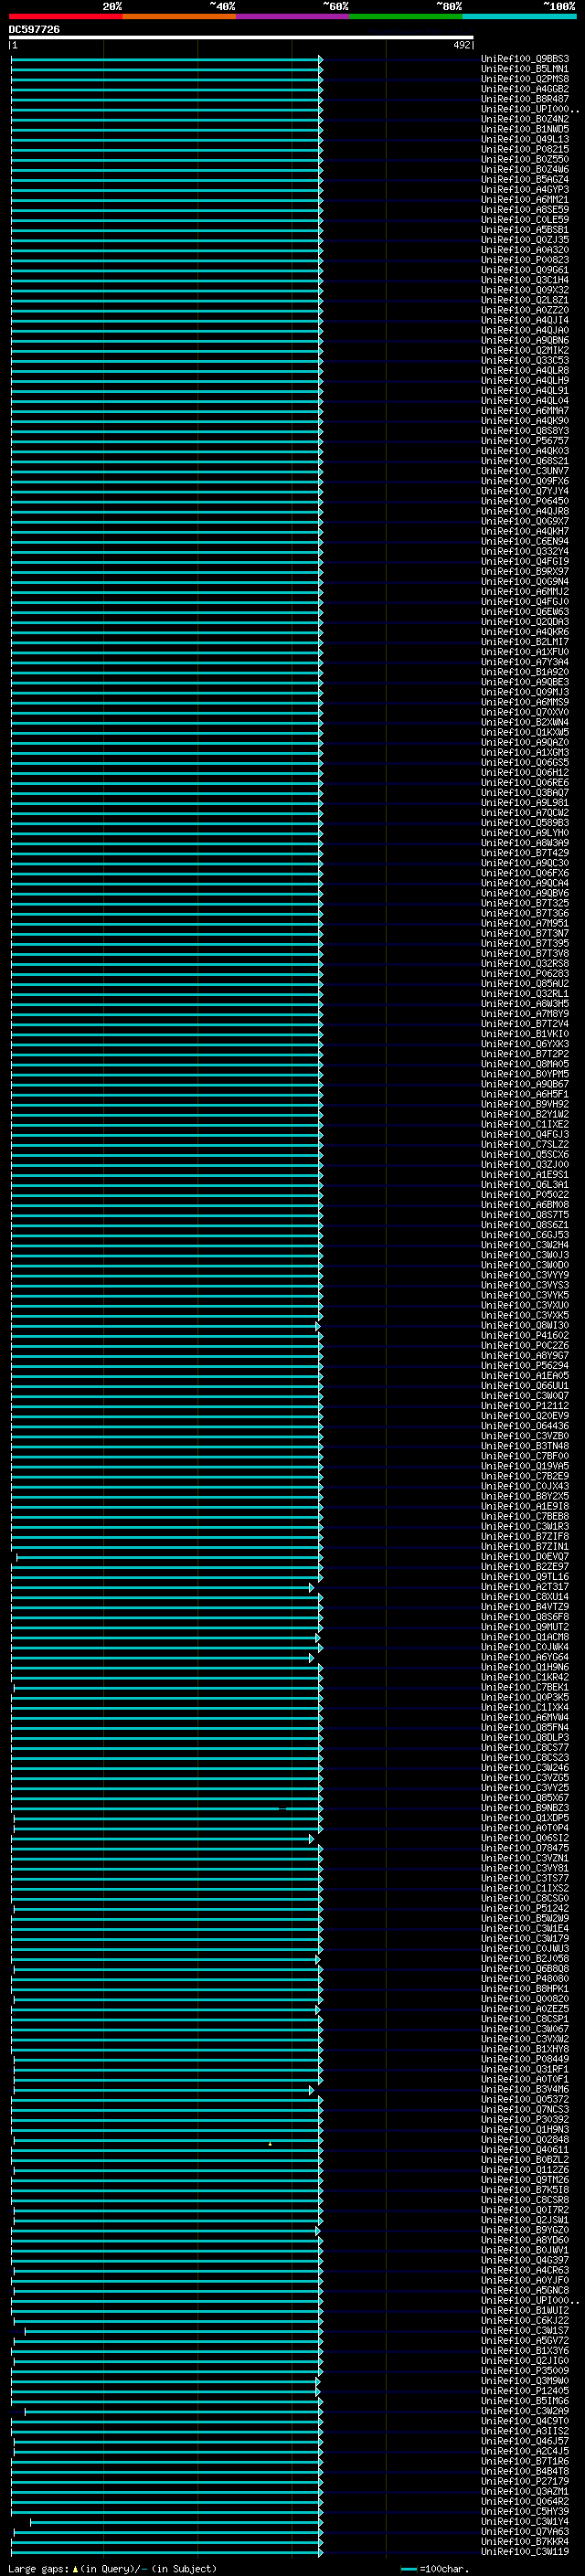The image size is (585, 2576).
Task: Select label UniRef100_Q3C1H4
Action: [525, 280]
